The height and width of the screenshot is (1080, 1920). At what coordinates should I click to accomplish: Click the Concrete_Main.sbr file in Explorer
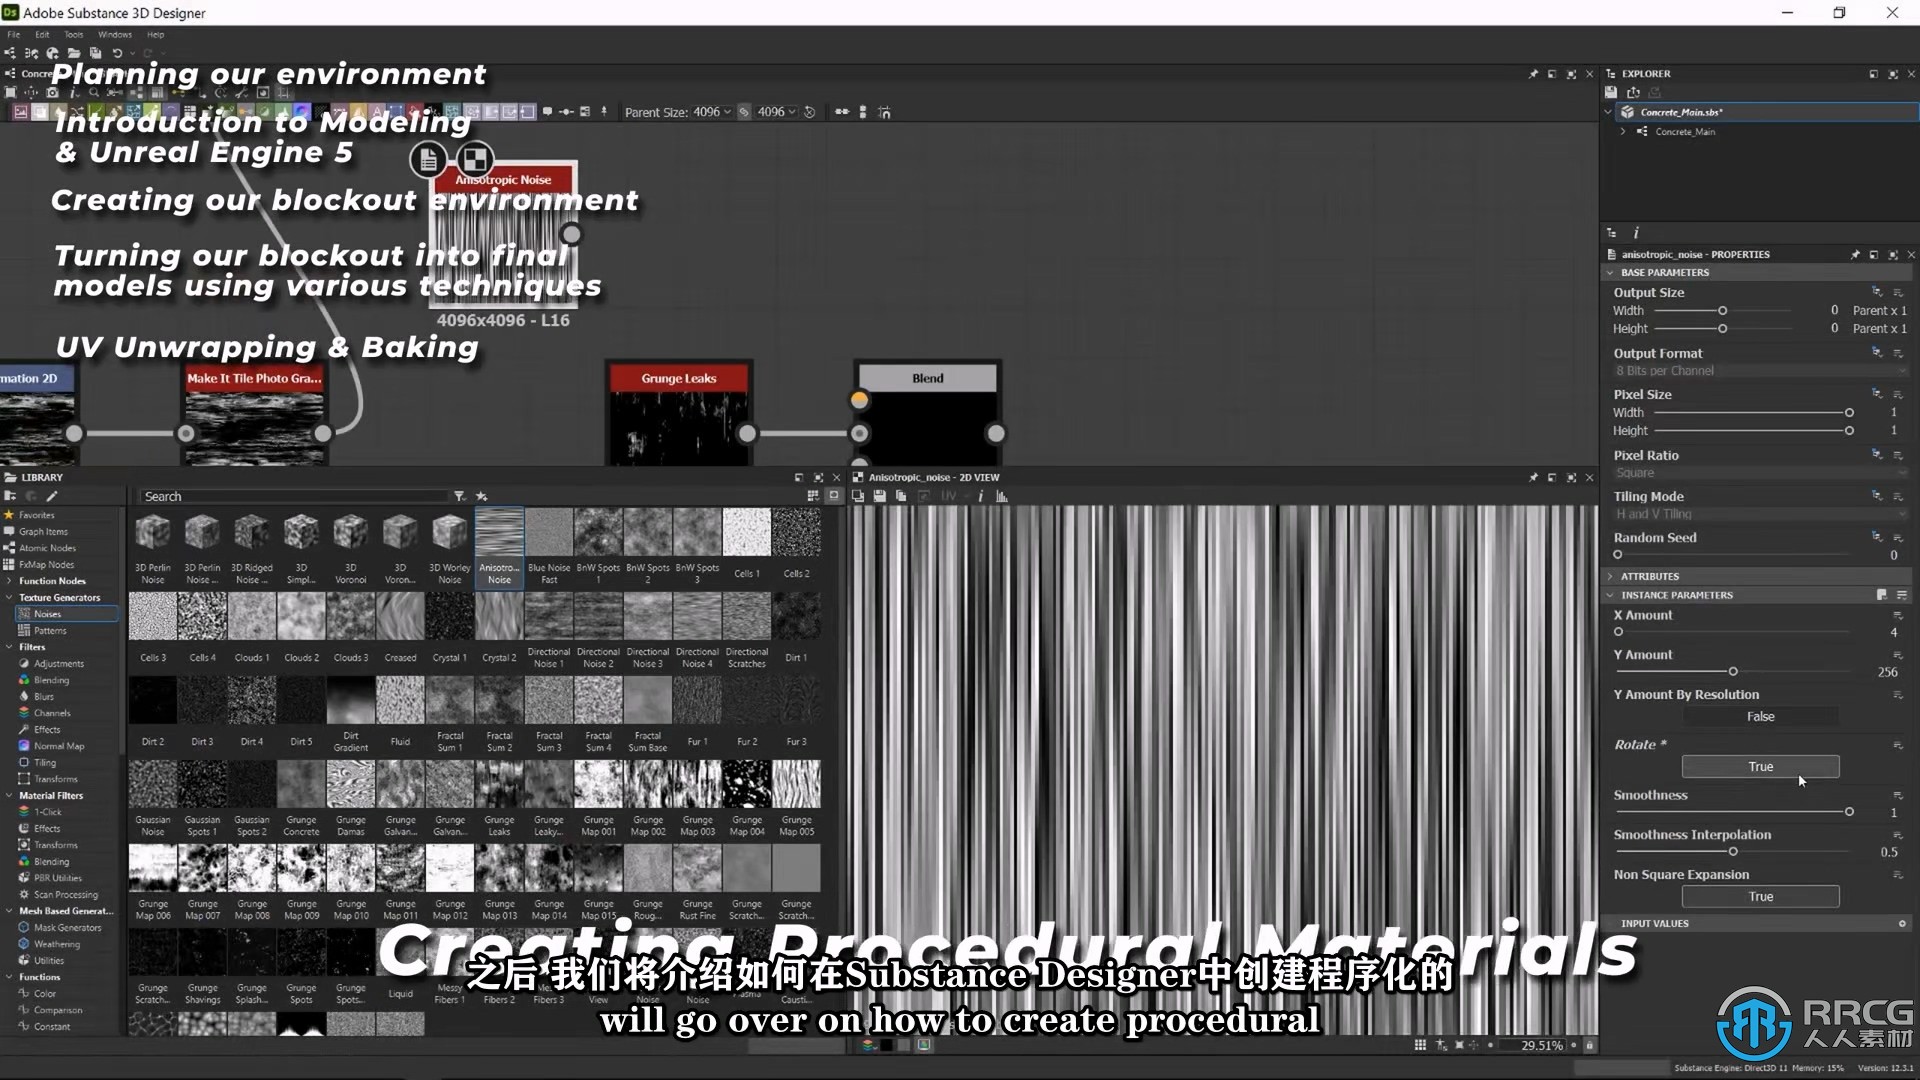click(1681, 111)
